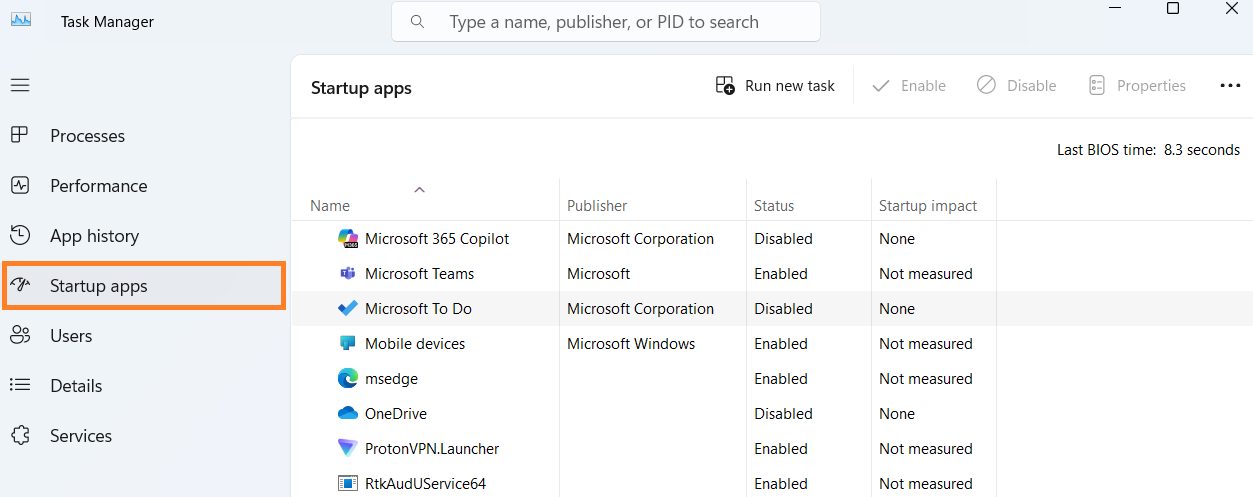Click the Microsoft To Do checkmark icon
The height and width of the screenshot is (497, 1253).
(348, 309)
